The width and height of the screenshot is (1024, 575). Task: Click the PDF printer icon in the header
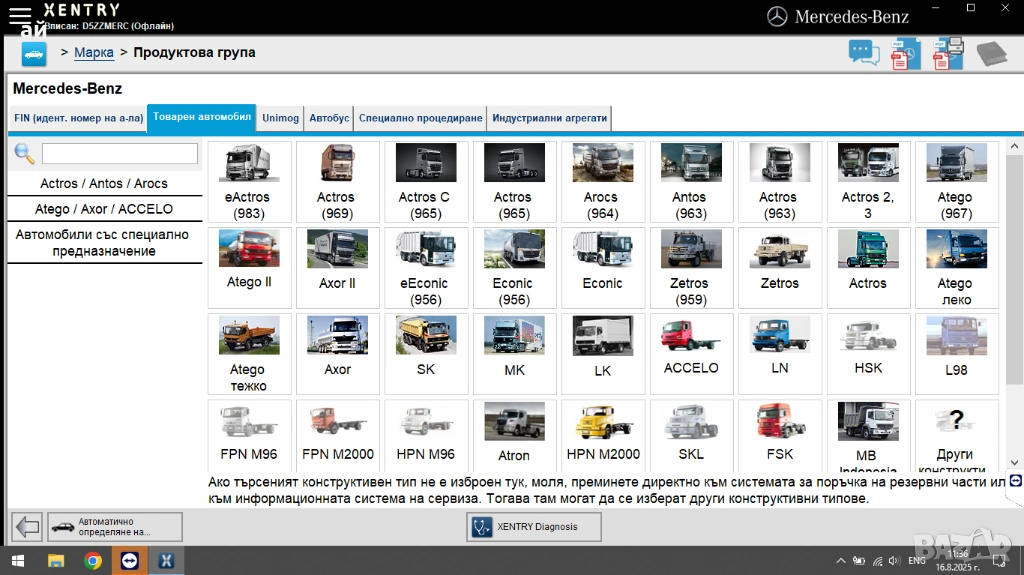coord(947,53)
